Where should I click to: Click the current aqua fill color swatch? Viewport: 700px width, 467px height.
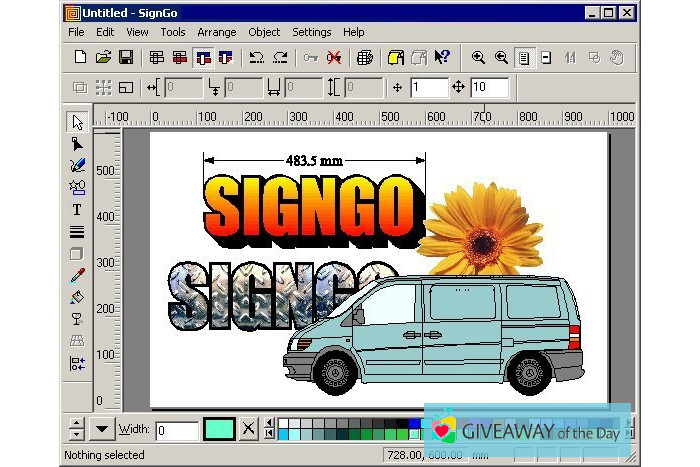pos(219,430)
